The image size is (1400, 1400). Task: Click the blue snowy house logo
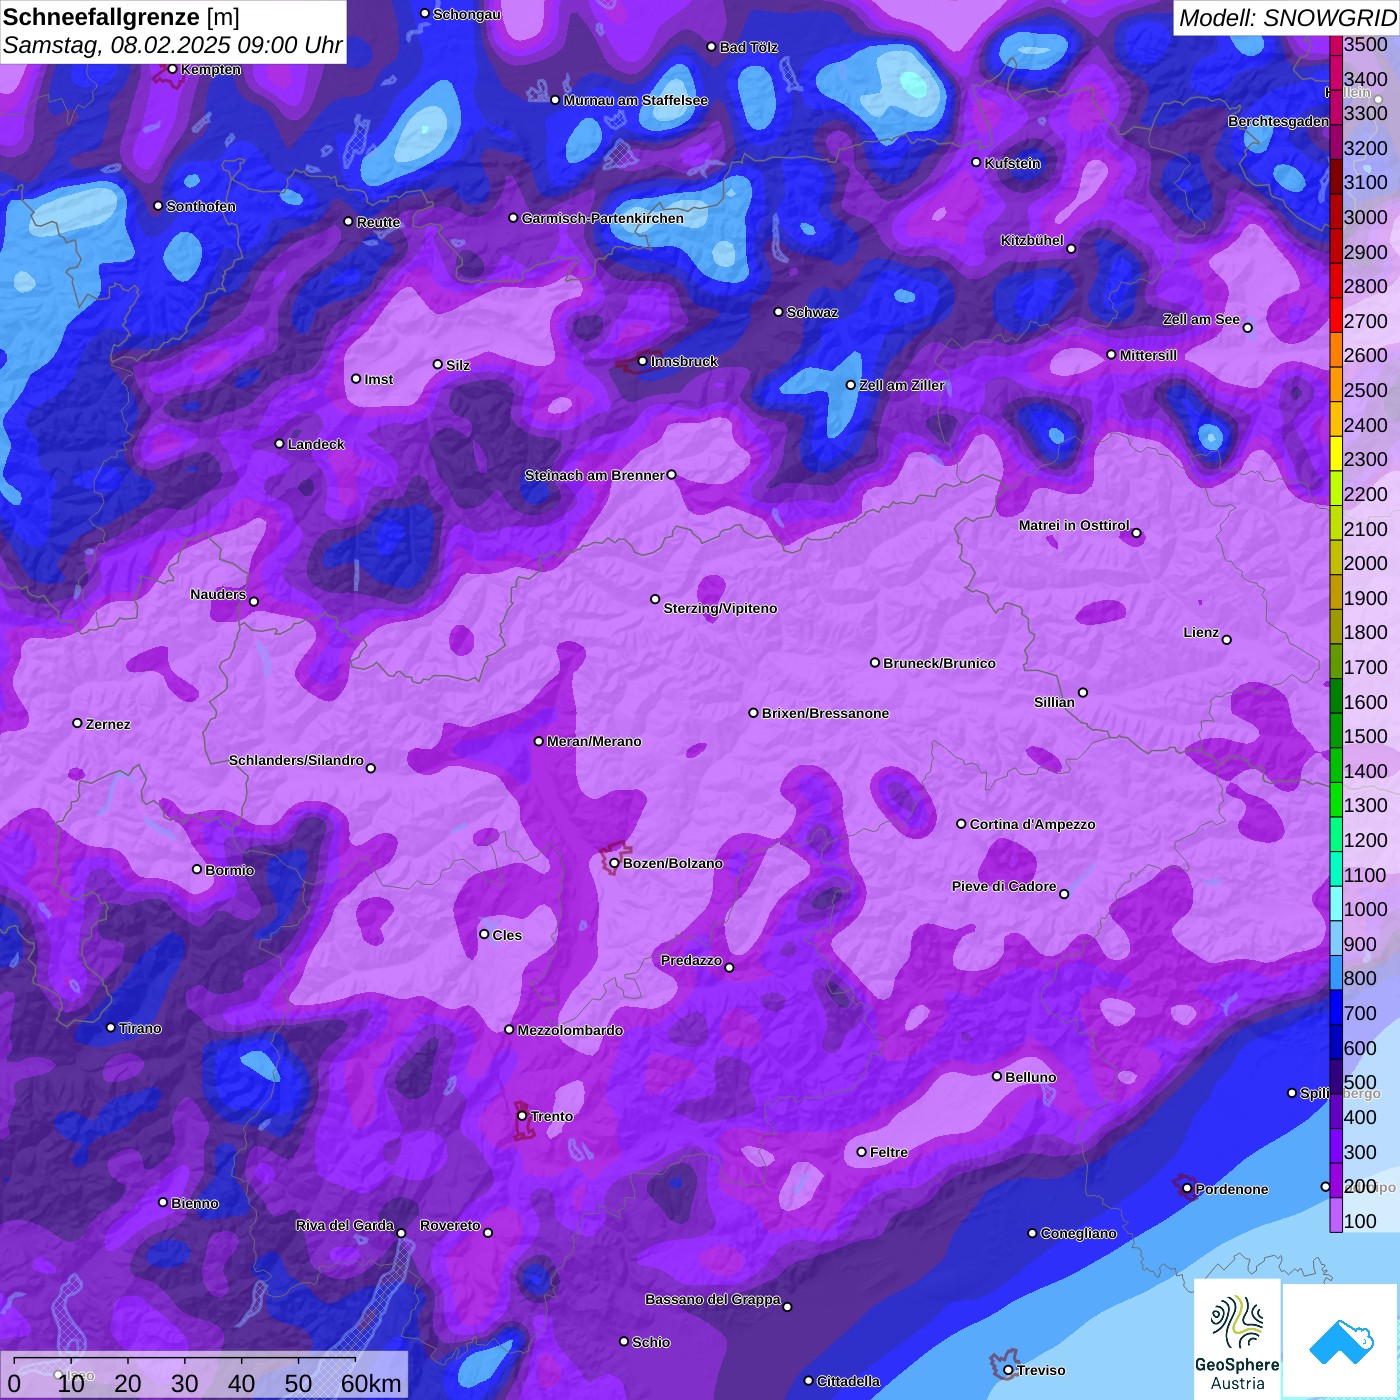pos(1341,1342)
